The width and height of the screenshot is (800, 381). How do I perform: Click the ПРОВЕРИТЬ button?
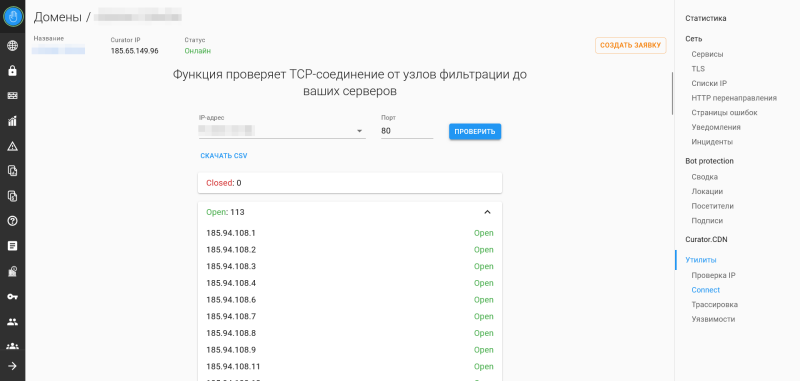(475, 132)
